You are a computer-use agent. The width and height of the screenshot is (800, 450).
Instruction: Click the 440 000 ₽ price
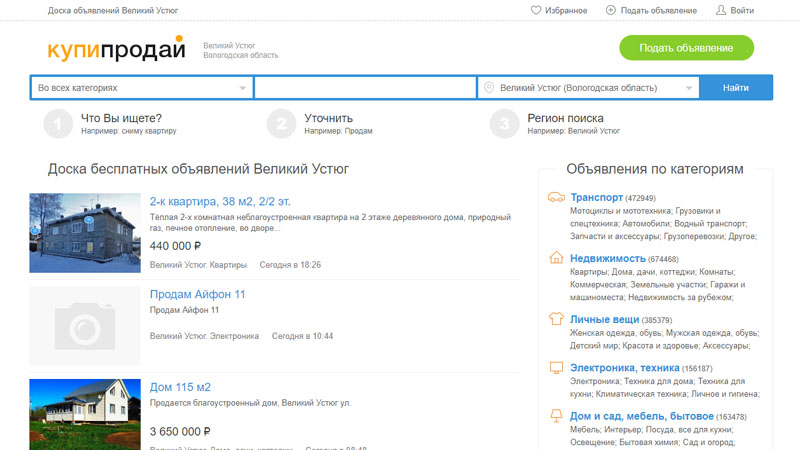pos(175,246)
